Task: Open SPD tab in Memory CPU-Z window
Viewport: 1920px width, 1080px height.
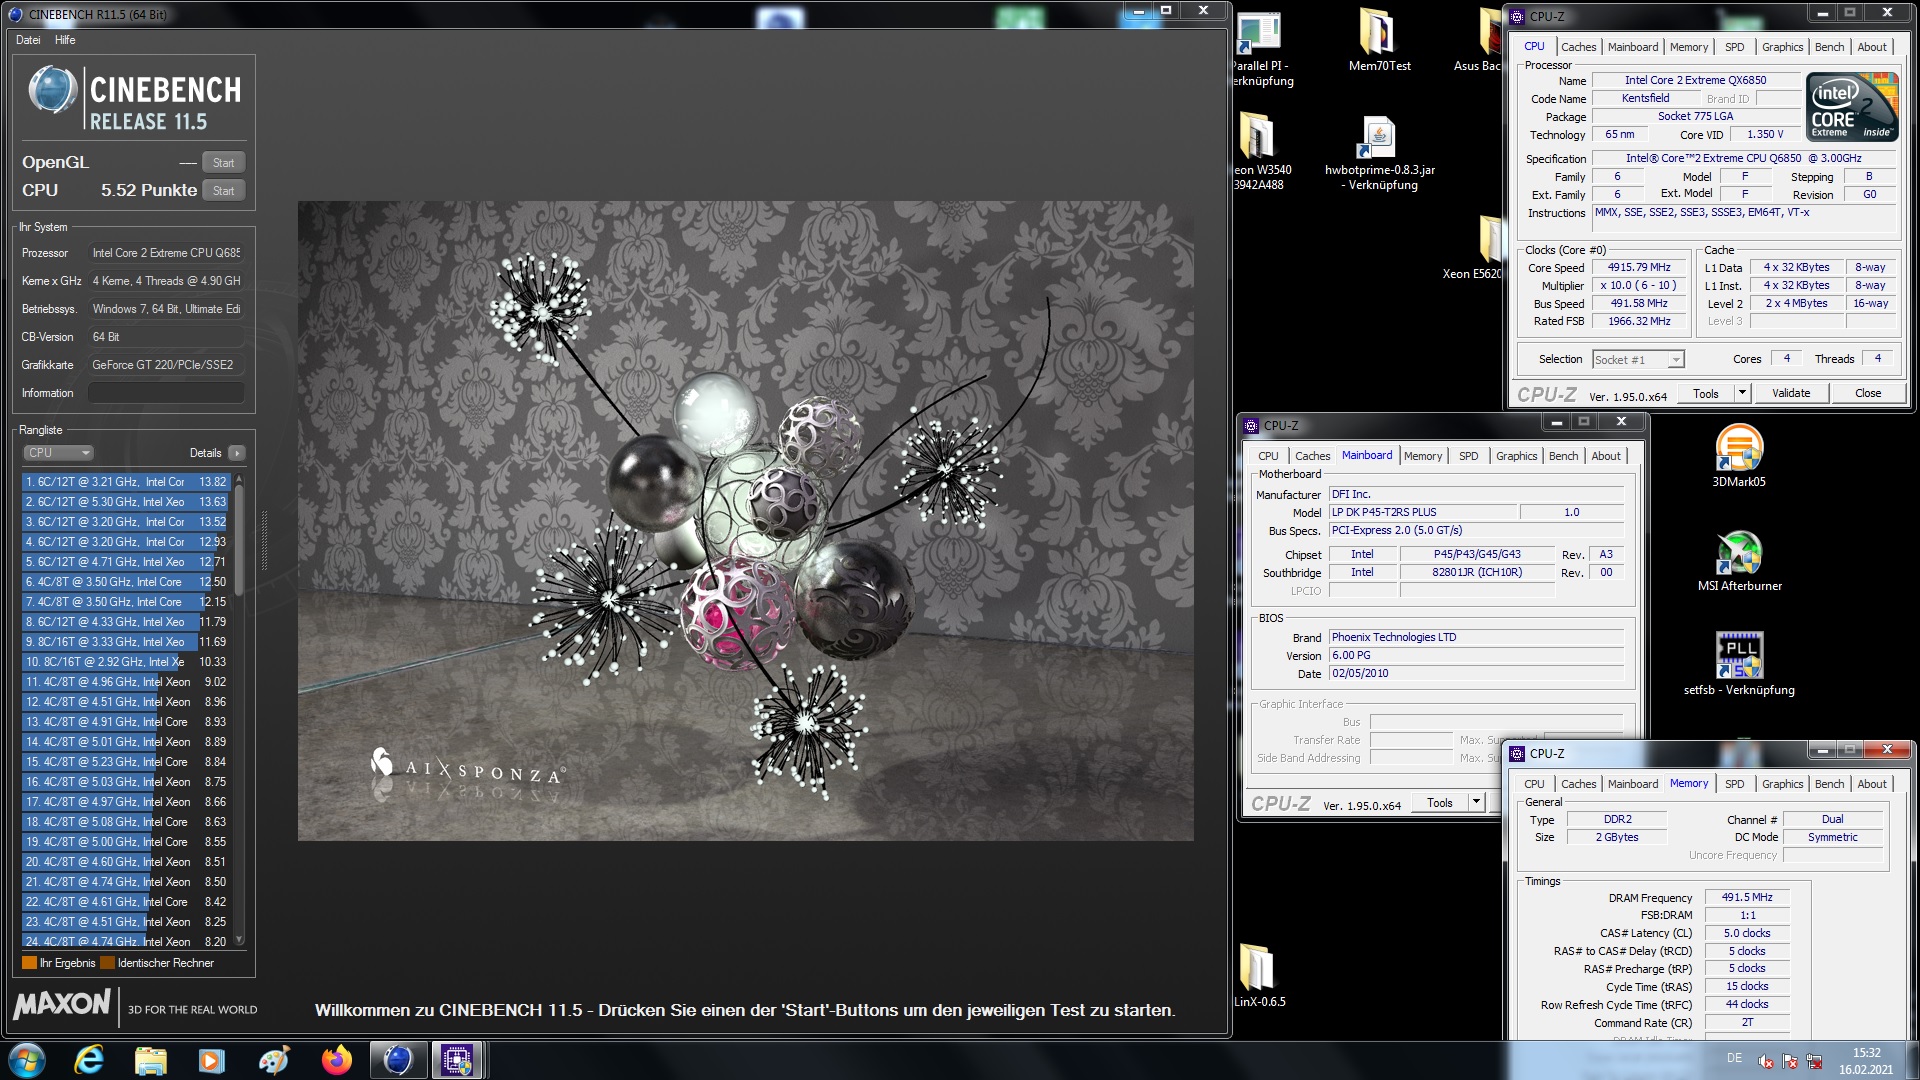Action: pos(1734,784)
